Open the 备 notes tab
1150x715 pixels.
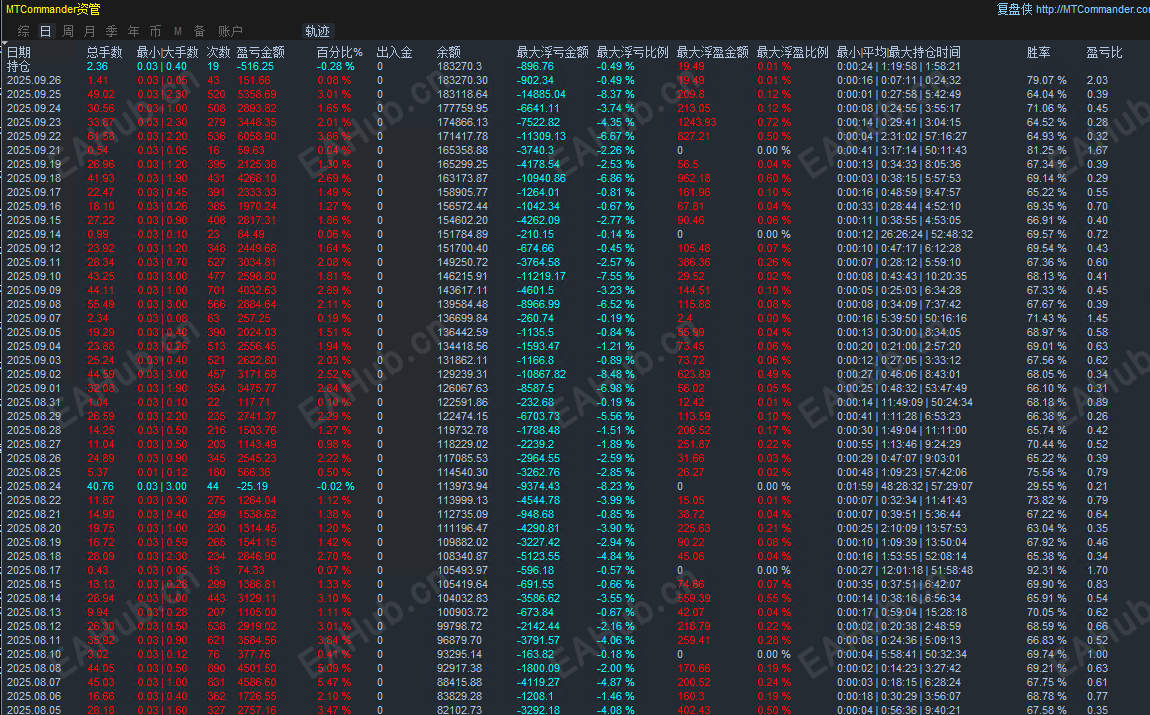click(x=199, y=32)
